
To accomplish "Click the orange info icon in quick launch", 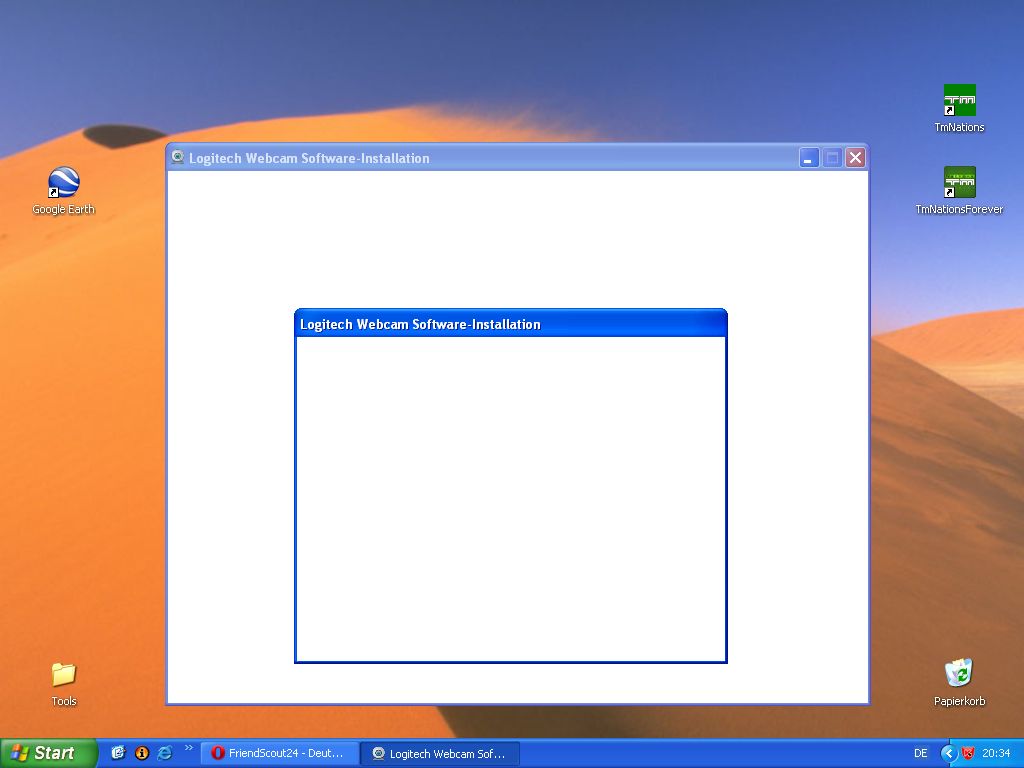I will pos(142,753).
